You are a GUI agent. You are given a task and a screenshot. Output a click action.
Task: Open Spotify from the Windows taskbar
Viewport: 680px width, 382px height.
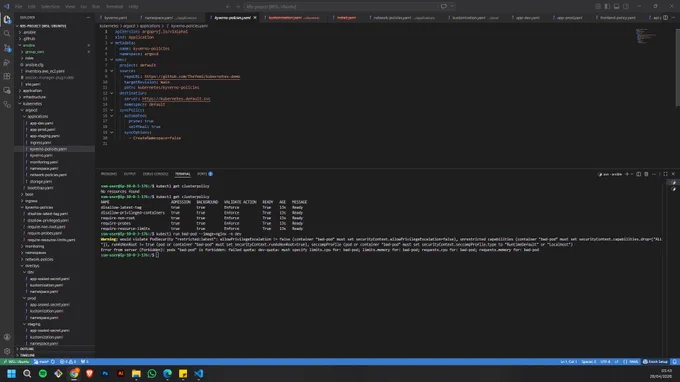42,374
